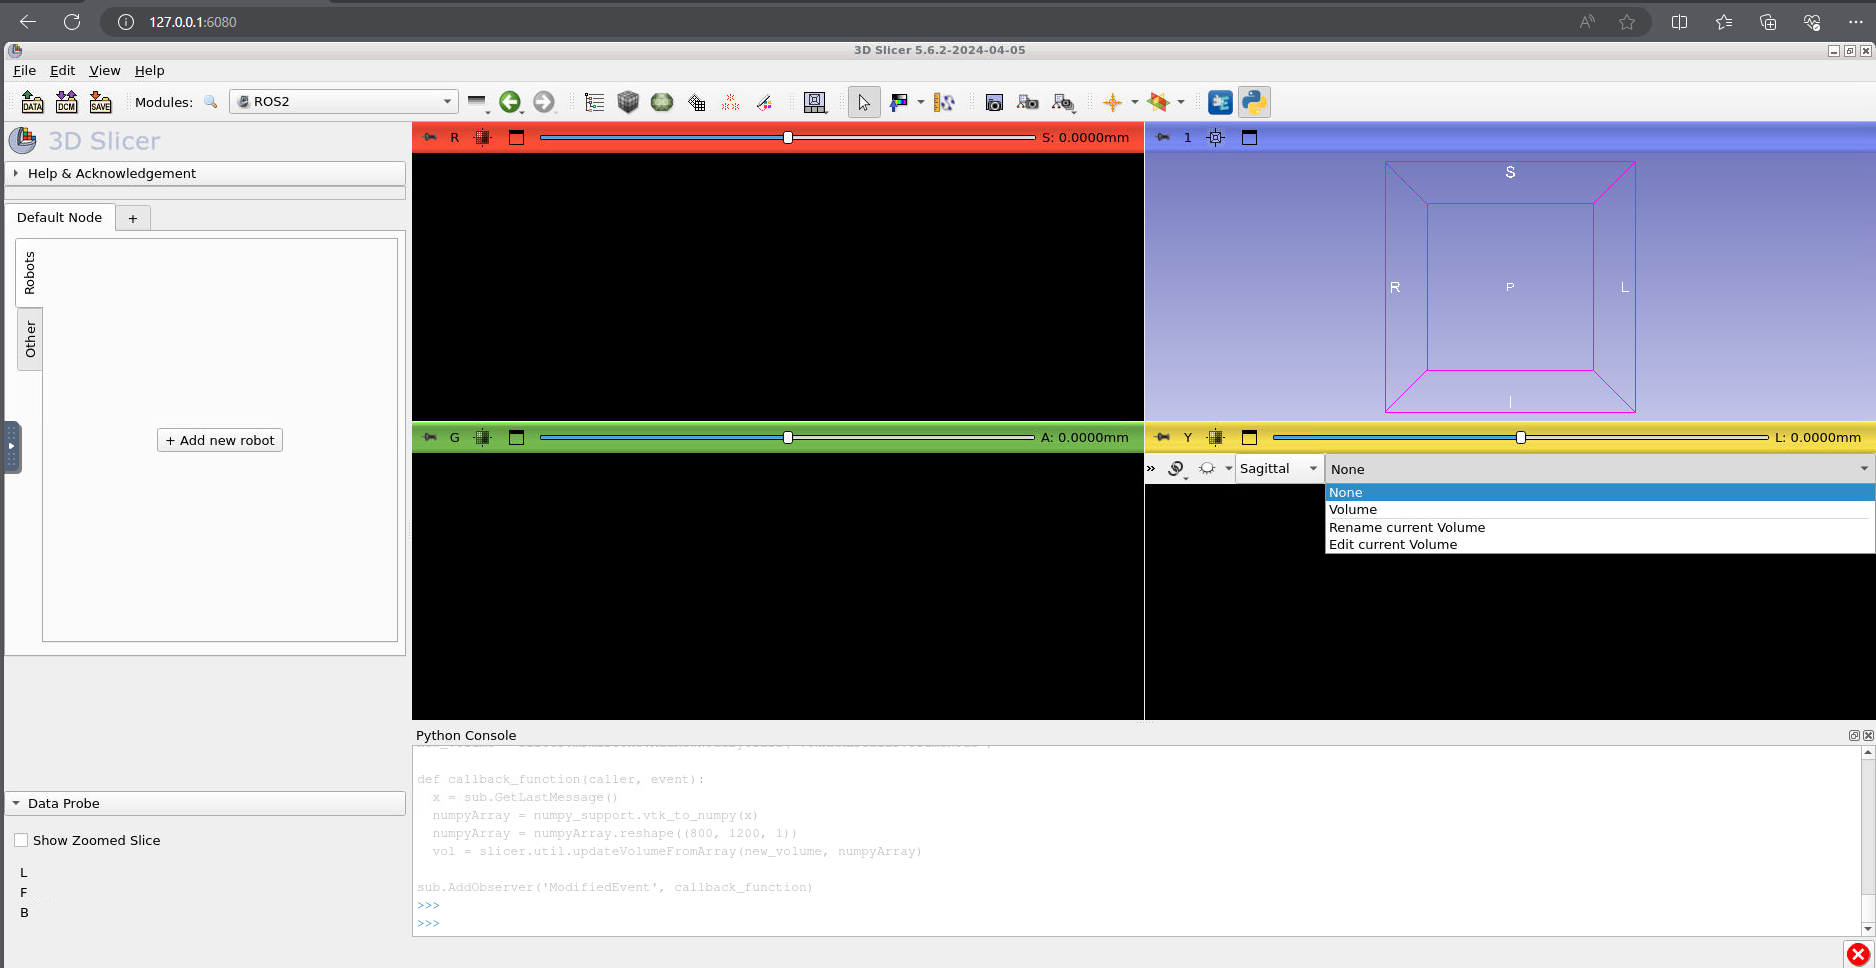Click the green slice offset slider handle
Screen dimensions: 1876x968
click(x=788, y=437)
